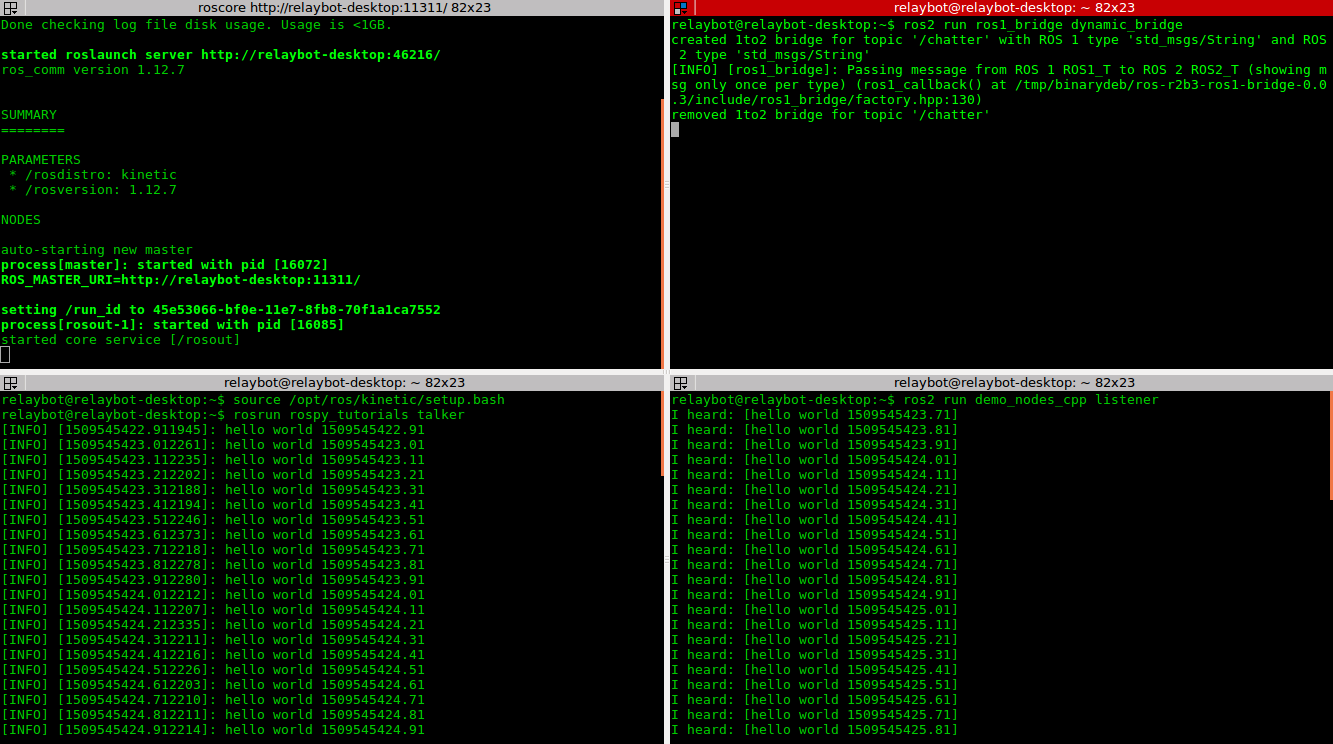The width and height of the screenshot is (1333, 744).
Task: Click 'I heard: [hello world 1509545424.91]'
Action: 815,595
